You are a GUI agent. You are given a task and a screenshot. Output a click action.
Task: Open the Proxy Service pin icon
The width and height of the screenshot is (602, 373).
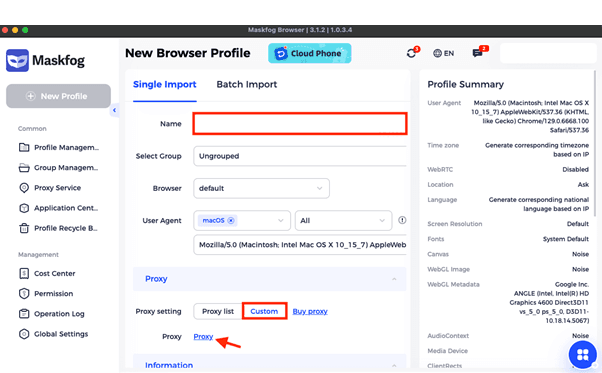pyautogui.click(x=24, y=188)
